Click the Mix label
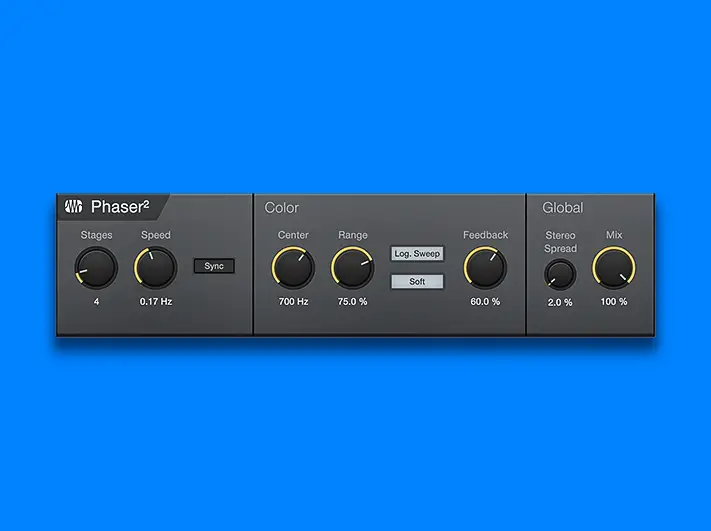 click(614, 235)
